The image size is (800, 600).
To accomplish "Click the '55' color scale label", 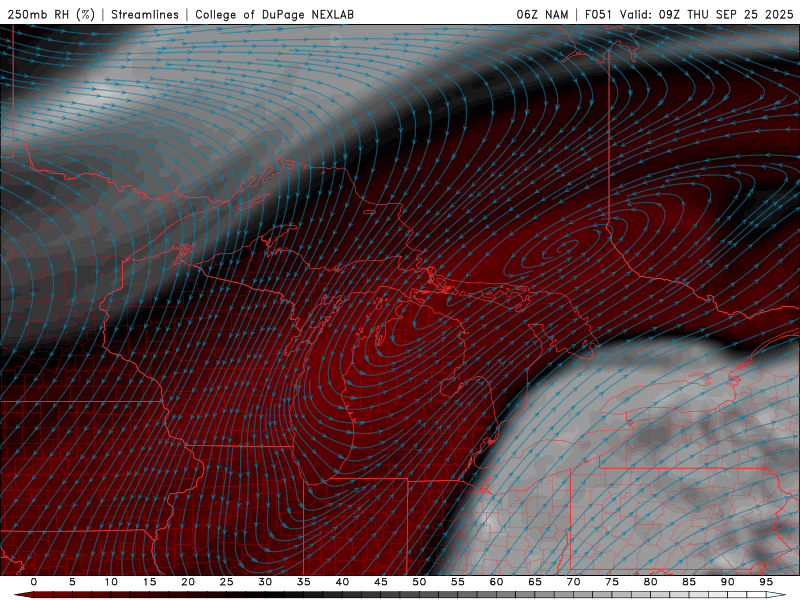I will pos(458,582).
